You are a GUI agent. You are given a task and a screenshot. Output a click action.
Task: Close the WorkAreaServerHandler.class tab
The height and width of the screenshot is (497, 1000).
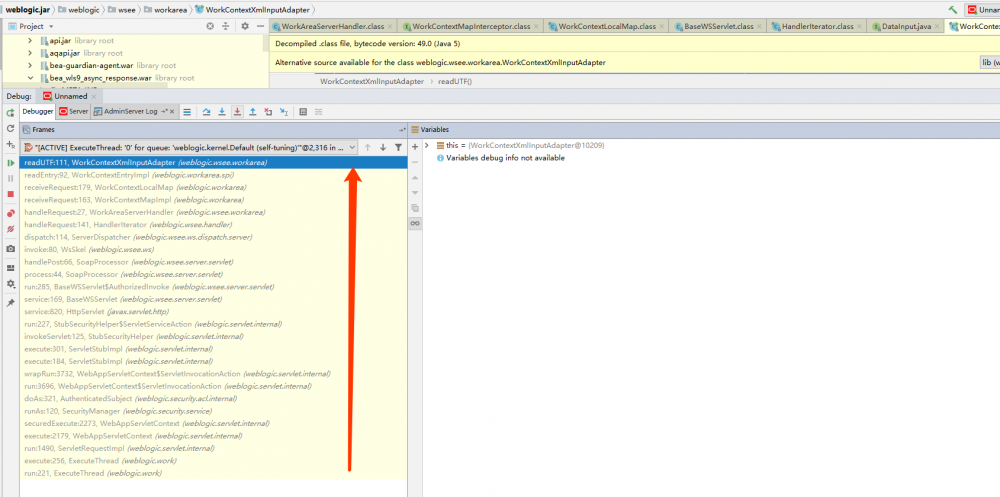(390, 27)
